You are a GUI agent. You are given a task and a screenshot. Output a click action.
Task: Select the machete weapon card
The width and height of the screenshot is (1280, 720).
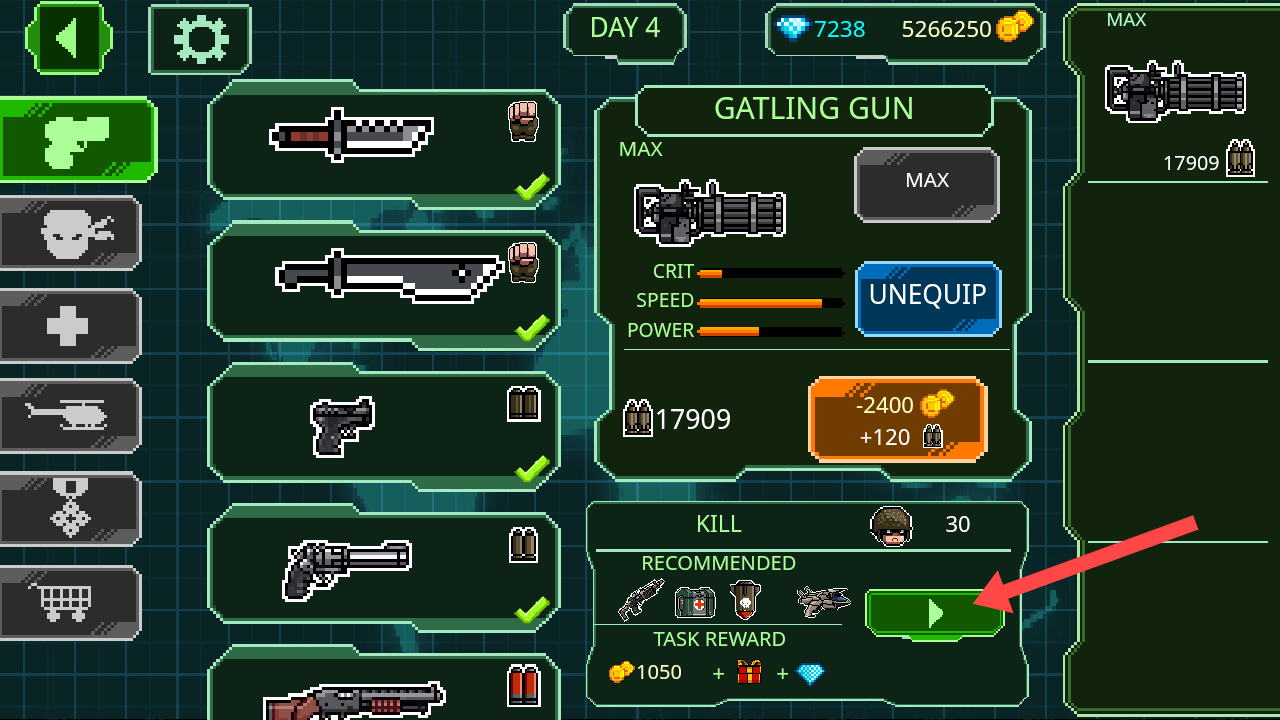pyautogui.click(x=384, y=285)
